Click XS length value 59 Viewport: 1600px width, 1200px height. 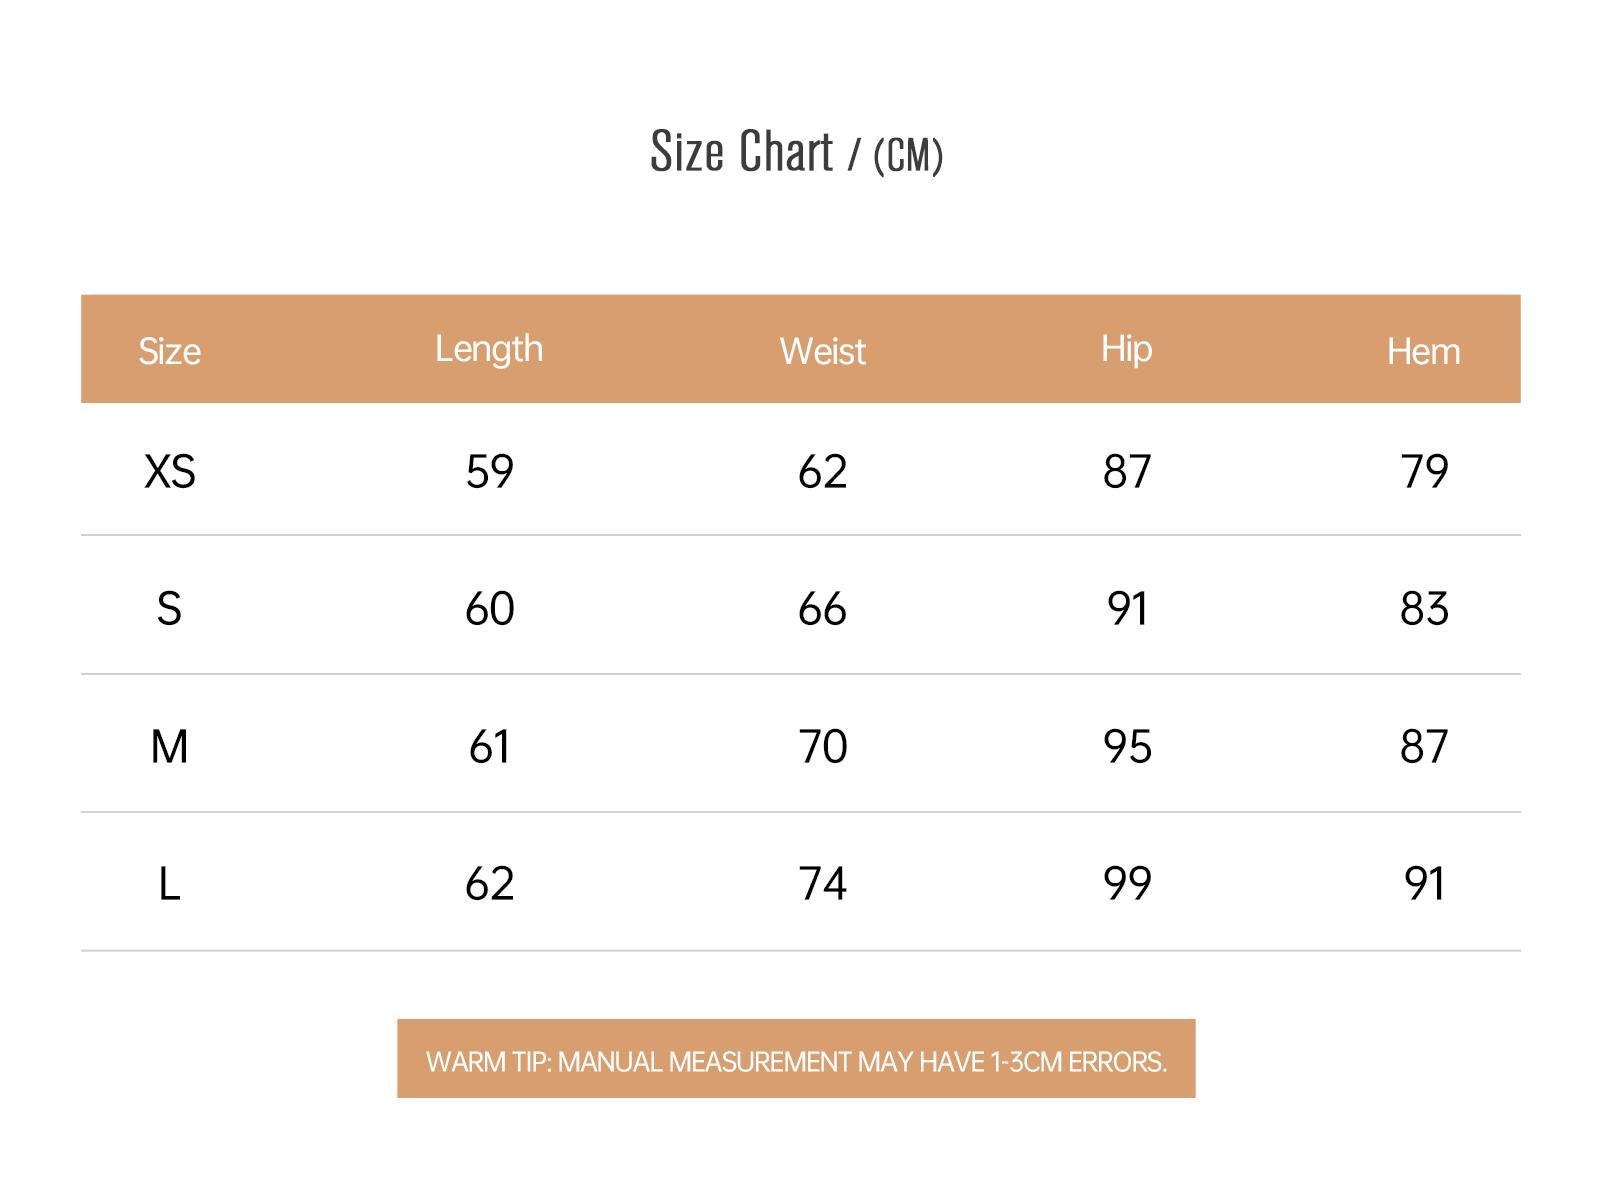[x=490, y=472]
